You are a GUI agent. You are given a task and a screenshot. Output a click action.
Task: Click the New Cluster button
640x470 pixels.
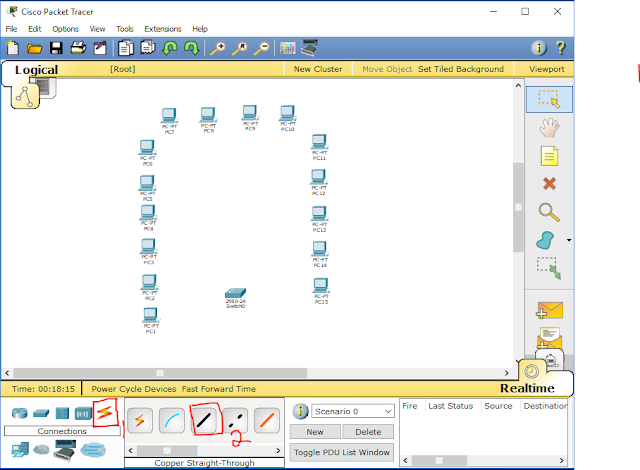tap(318, 69)
